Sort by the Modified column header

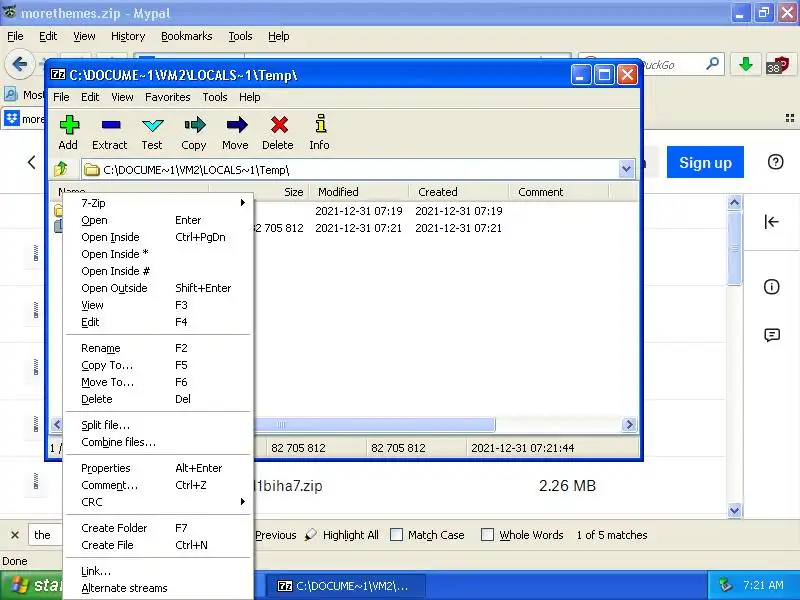359,192
